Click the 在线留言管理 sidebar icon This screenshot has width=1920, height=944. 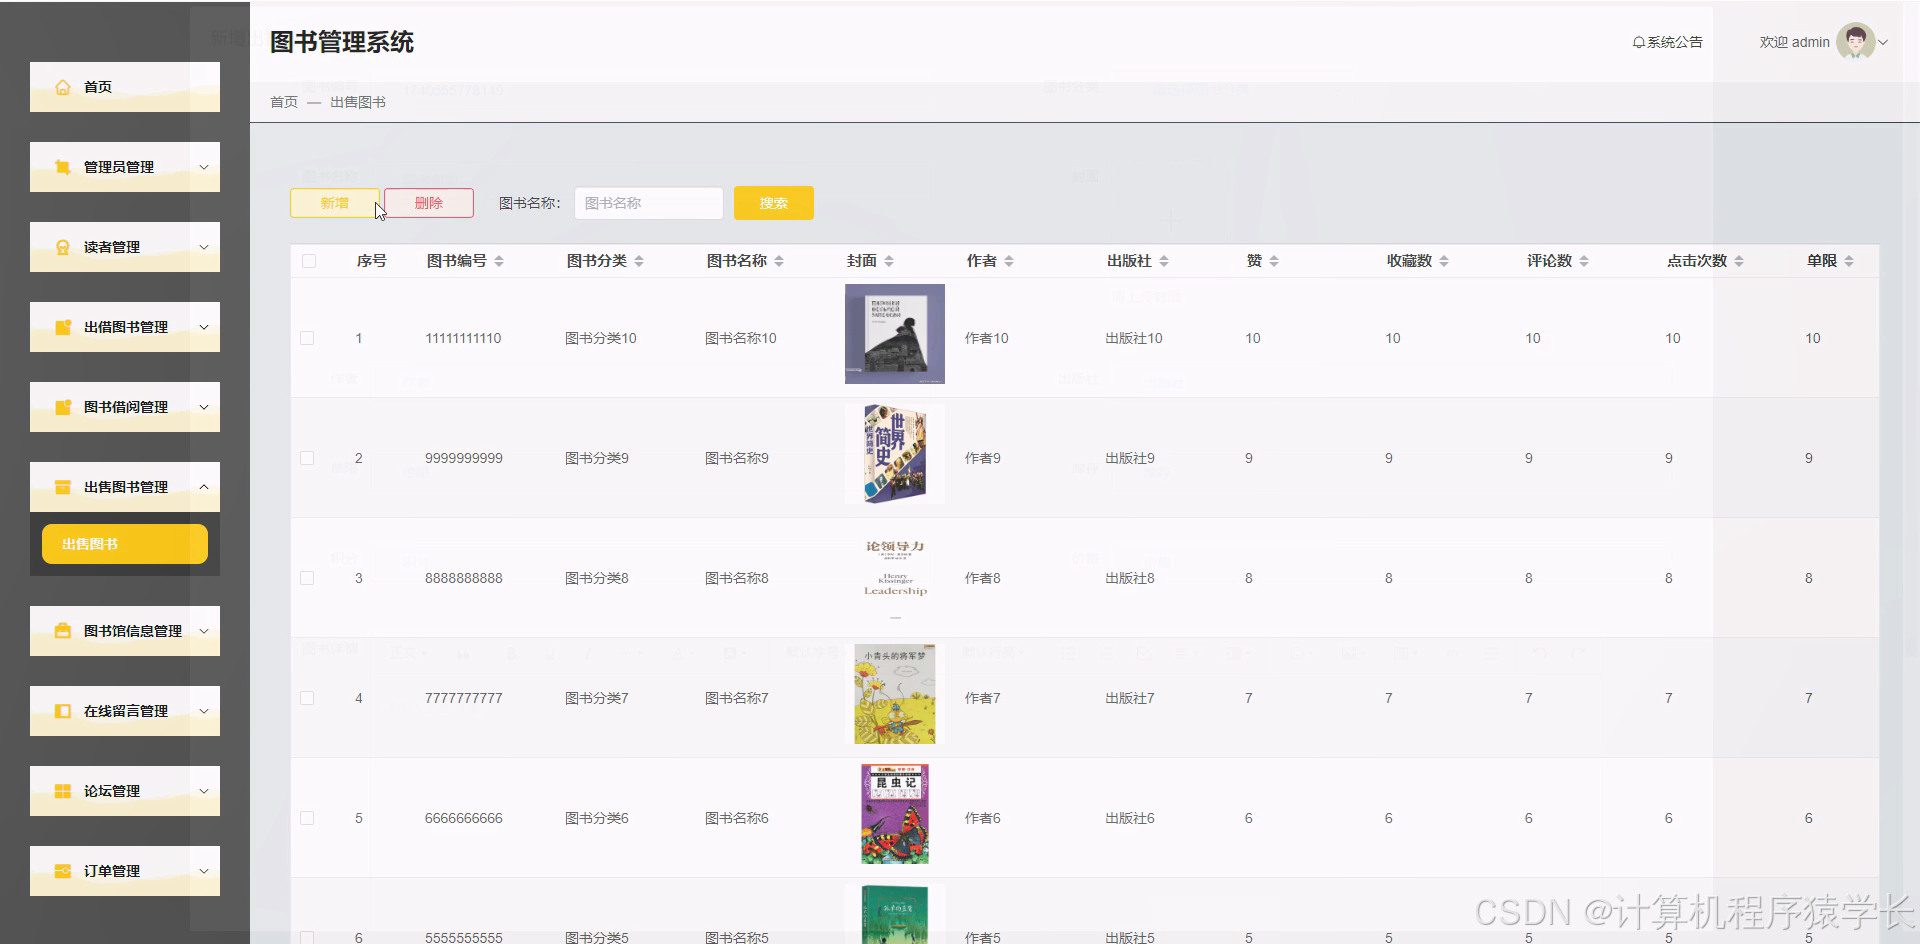[63, 711]
